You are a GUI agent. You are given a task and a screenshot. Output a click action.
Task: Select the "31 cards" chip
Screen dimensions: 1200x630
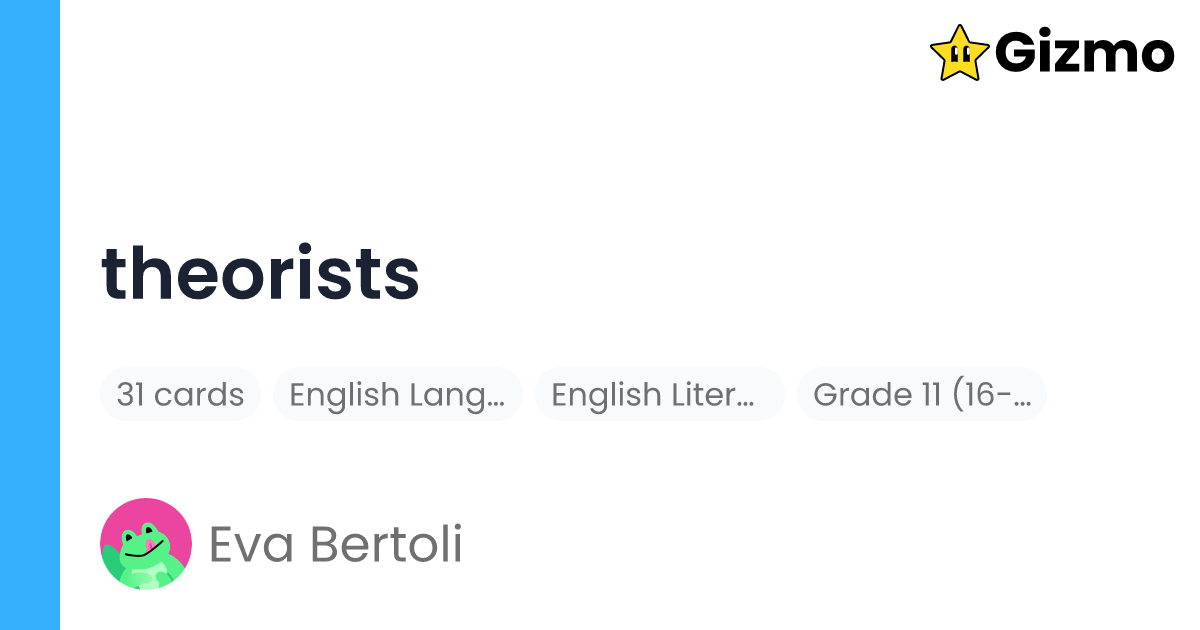coord(180,394)
